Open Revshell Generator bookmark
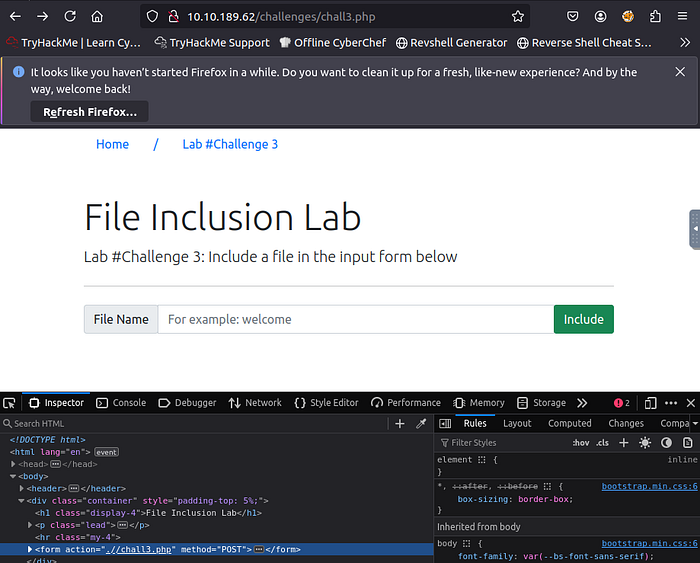This screenshot has width=700, height=563. (x=452, y=42)
